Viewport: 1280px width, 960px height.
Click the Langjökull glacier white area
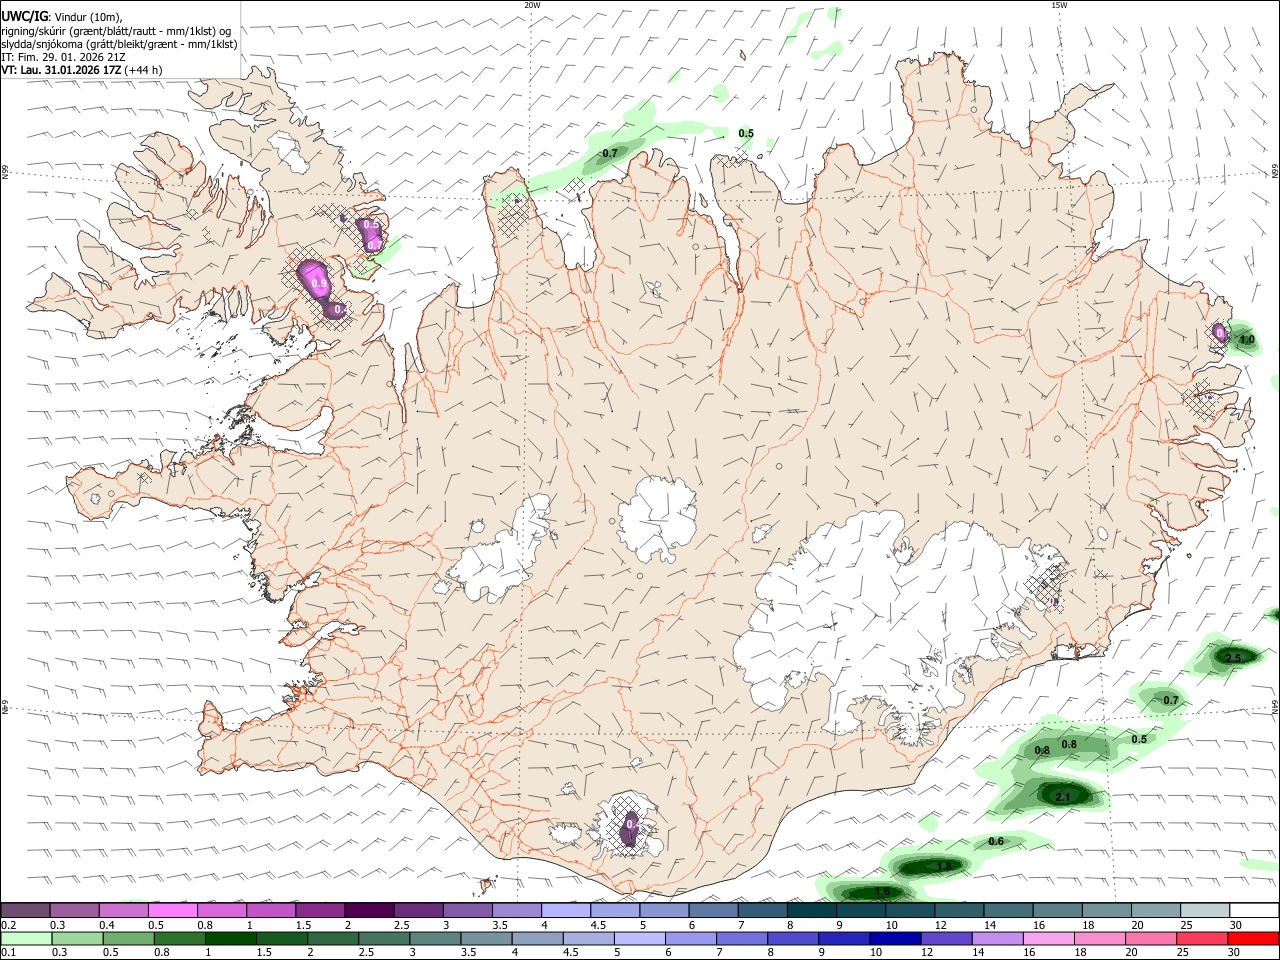500,551
